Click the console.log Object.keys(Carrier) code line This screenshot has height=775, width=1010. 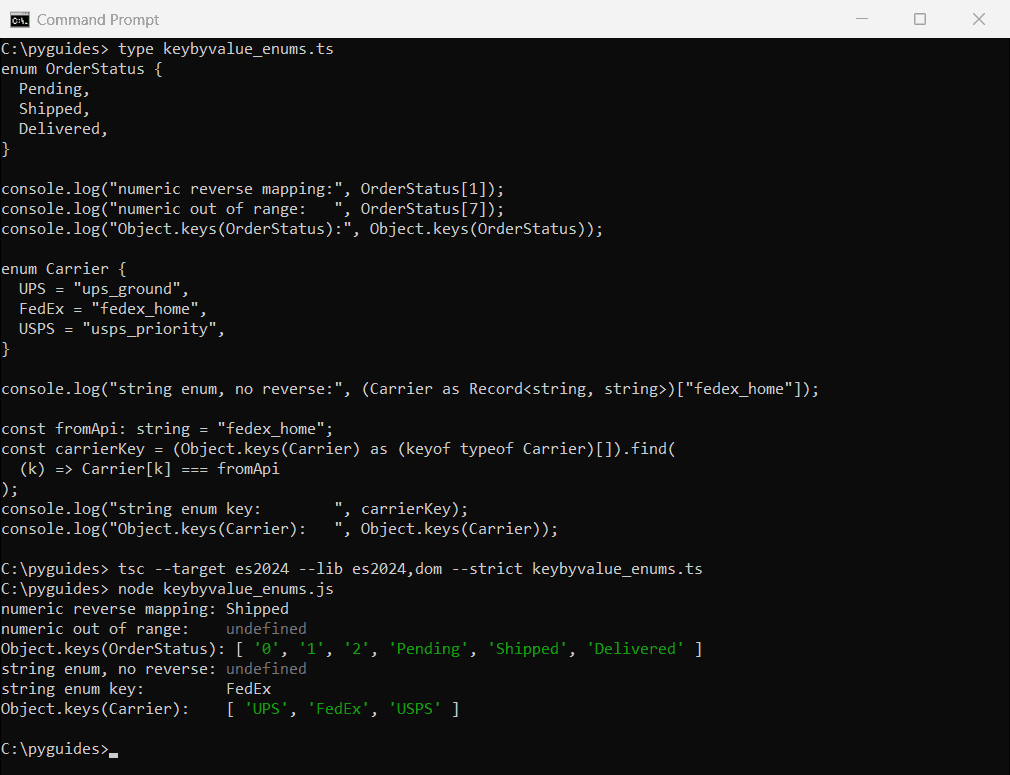pyautogui.click(x=280, y=529)
